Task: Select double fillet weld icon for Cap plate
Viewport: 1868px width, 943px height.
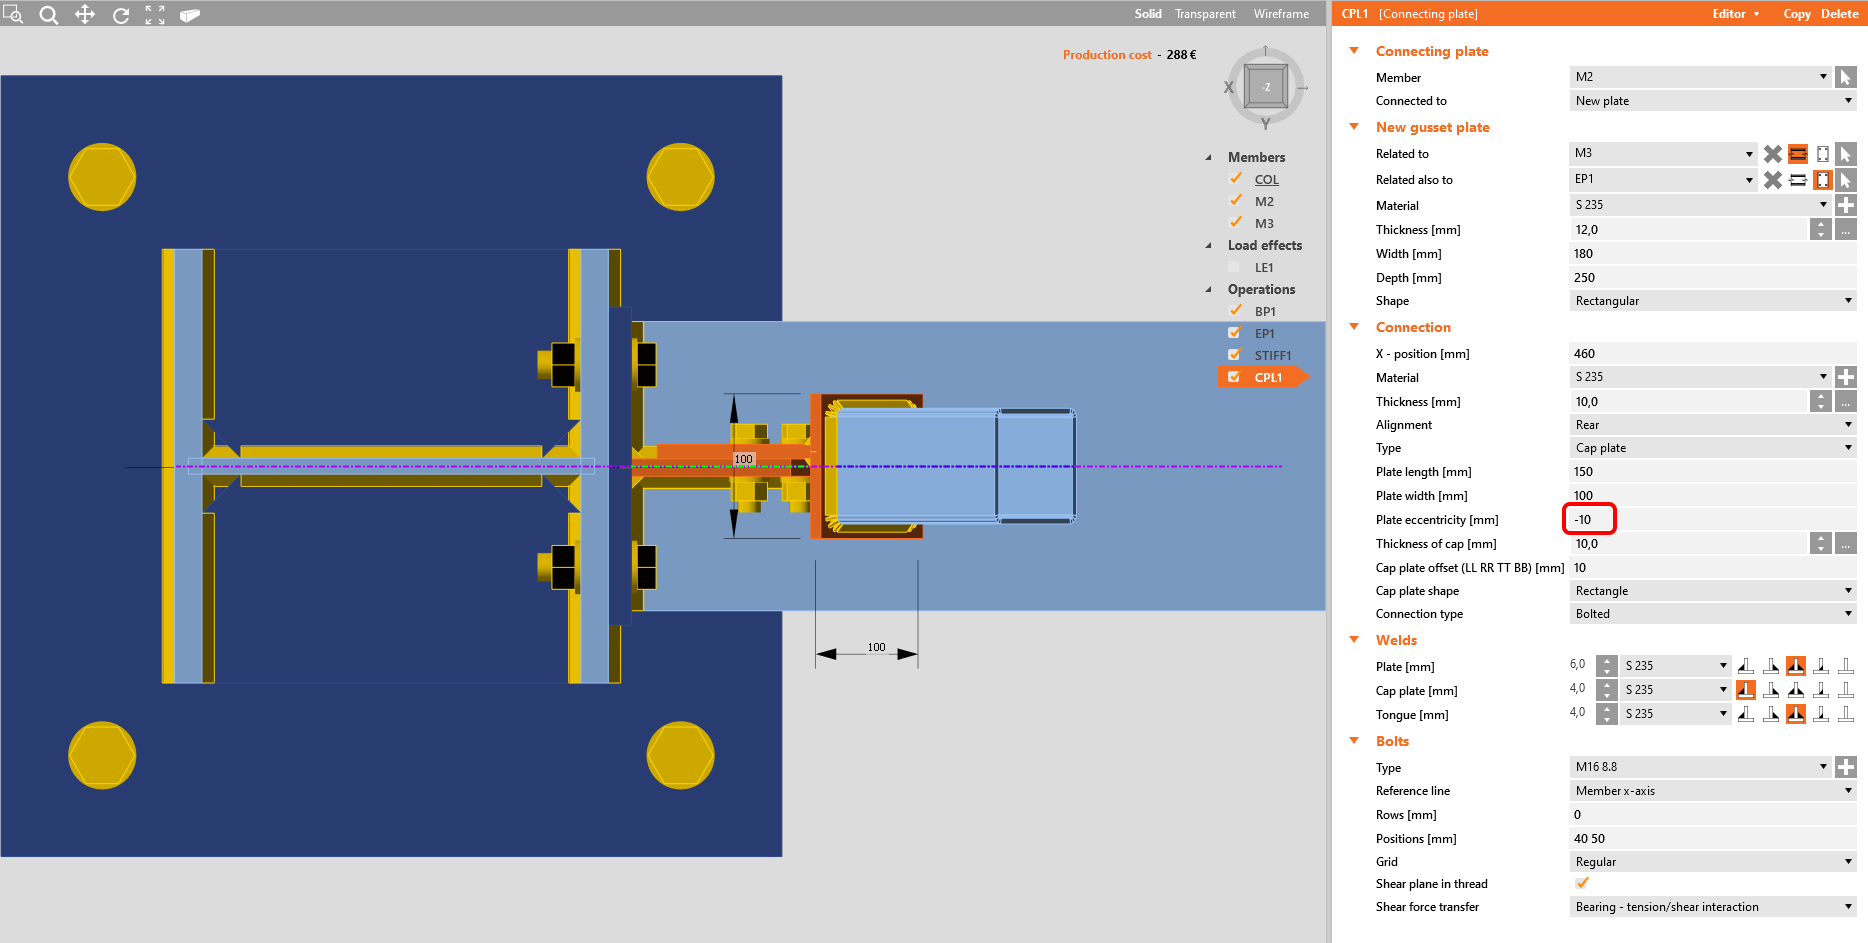Action: pos(1795,690)
